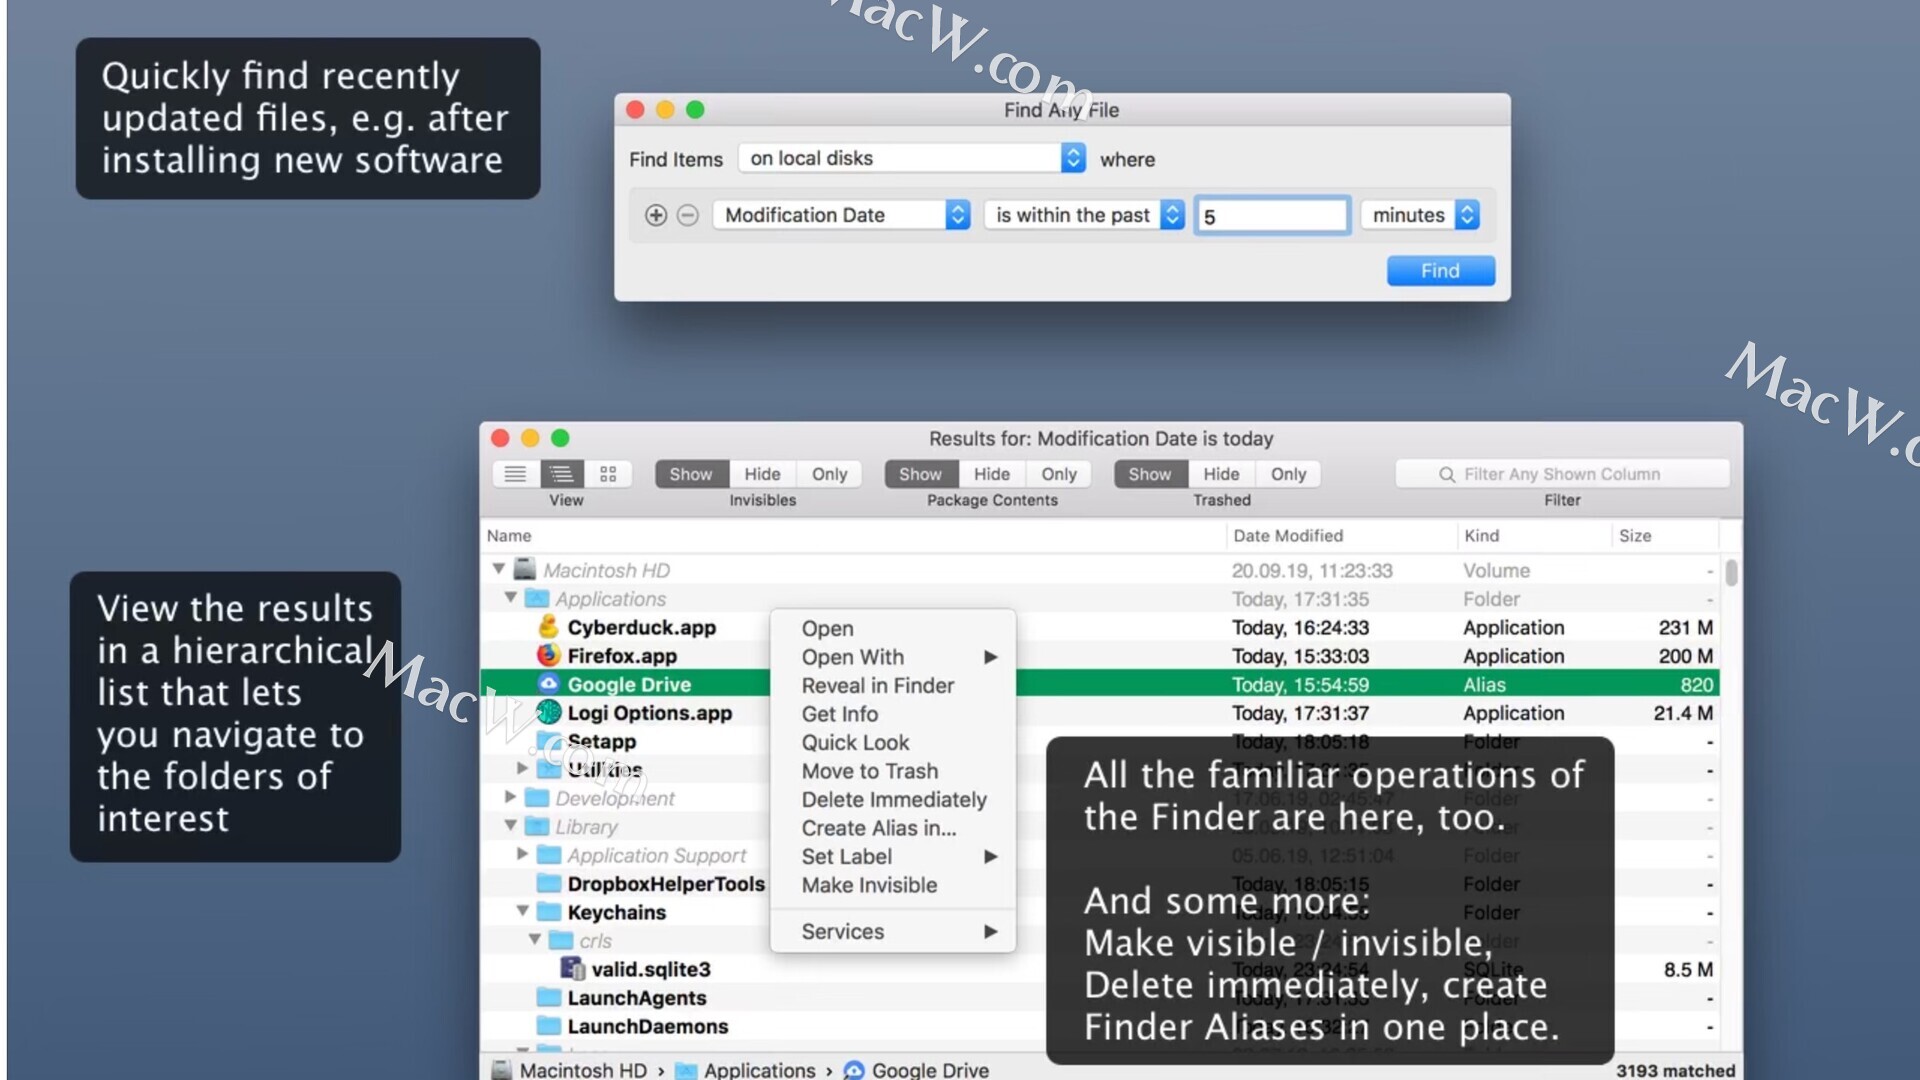Choose Delete Immediately
Image resolution: width=1920 pixels, height=1080 pixels.
click(893, 799)
